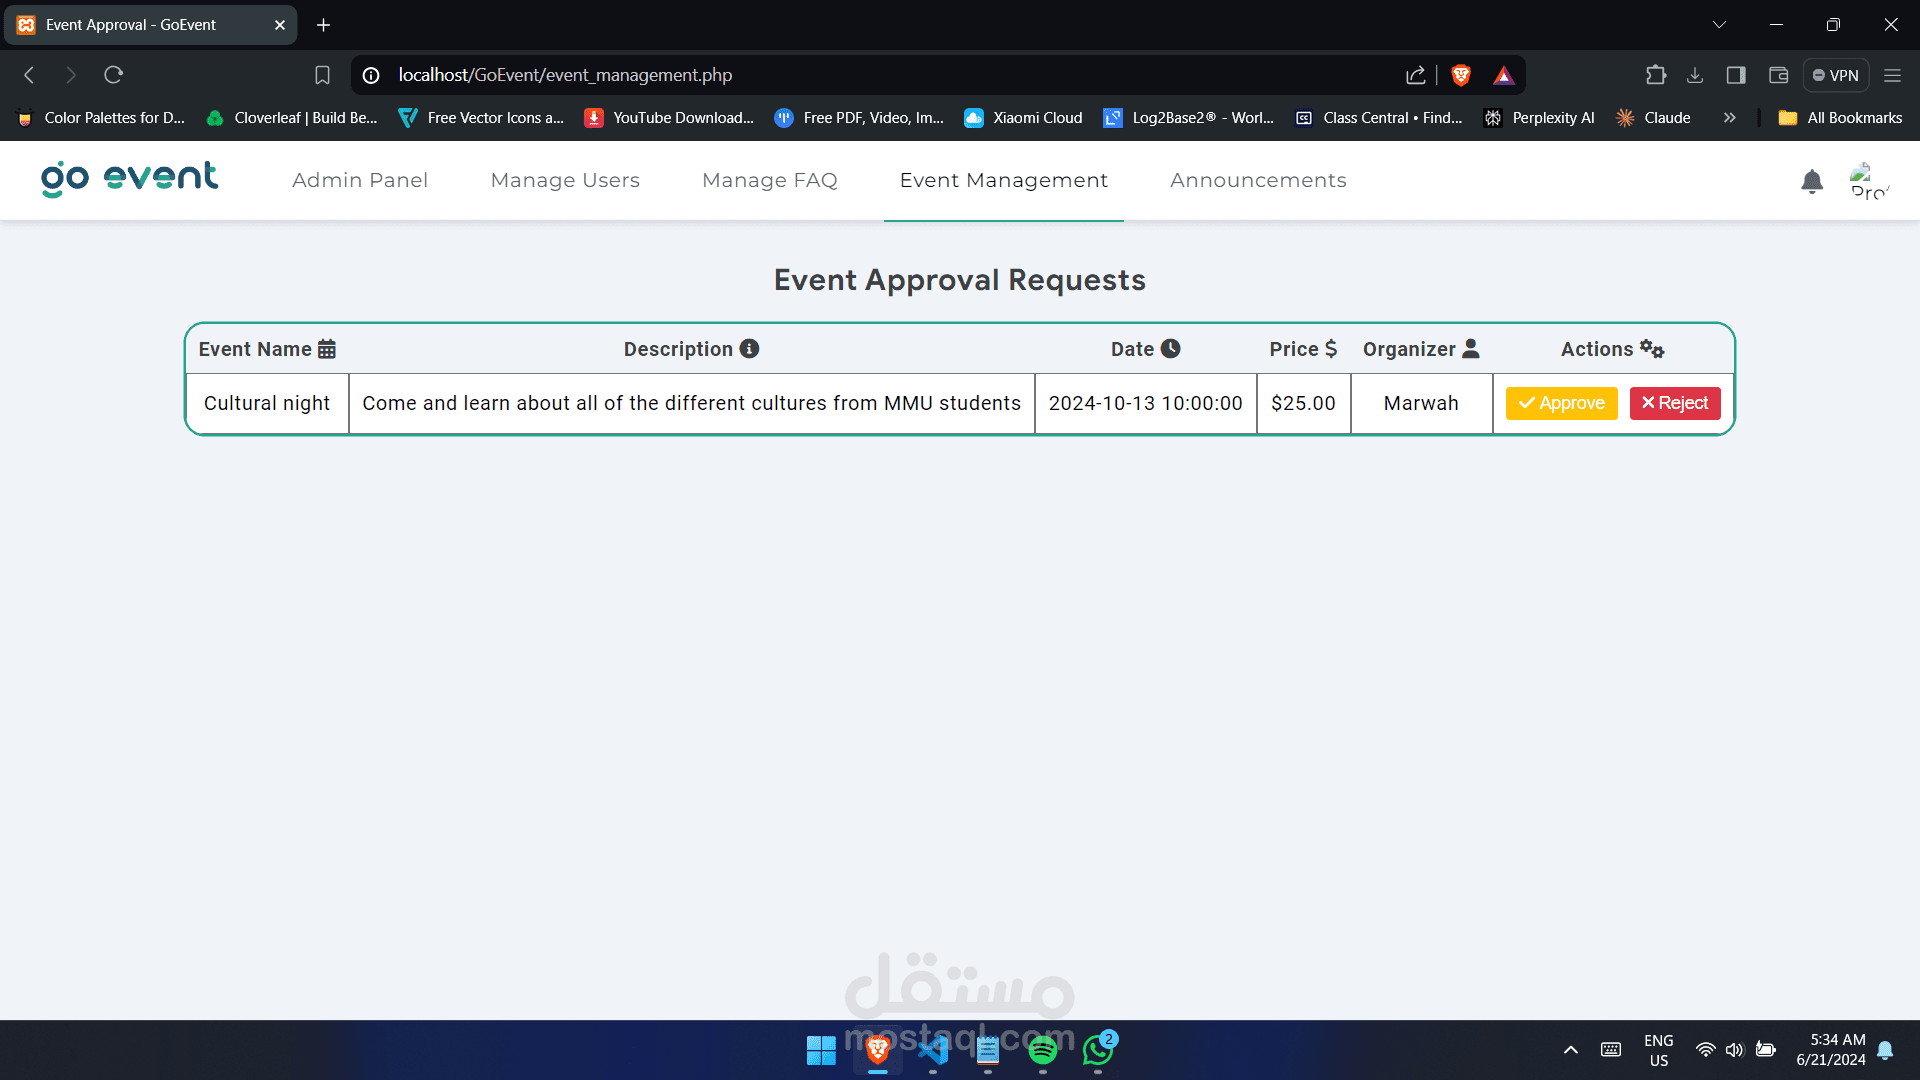Reject the Cultural night event

pos(1675,403)
